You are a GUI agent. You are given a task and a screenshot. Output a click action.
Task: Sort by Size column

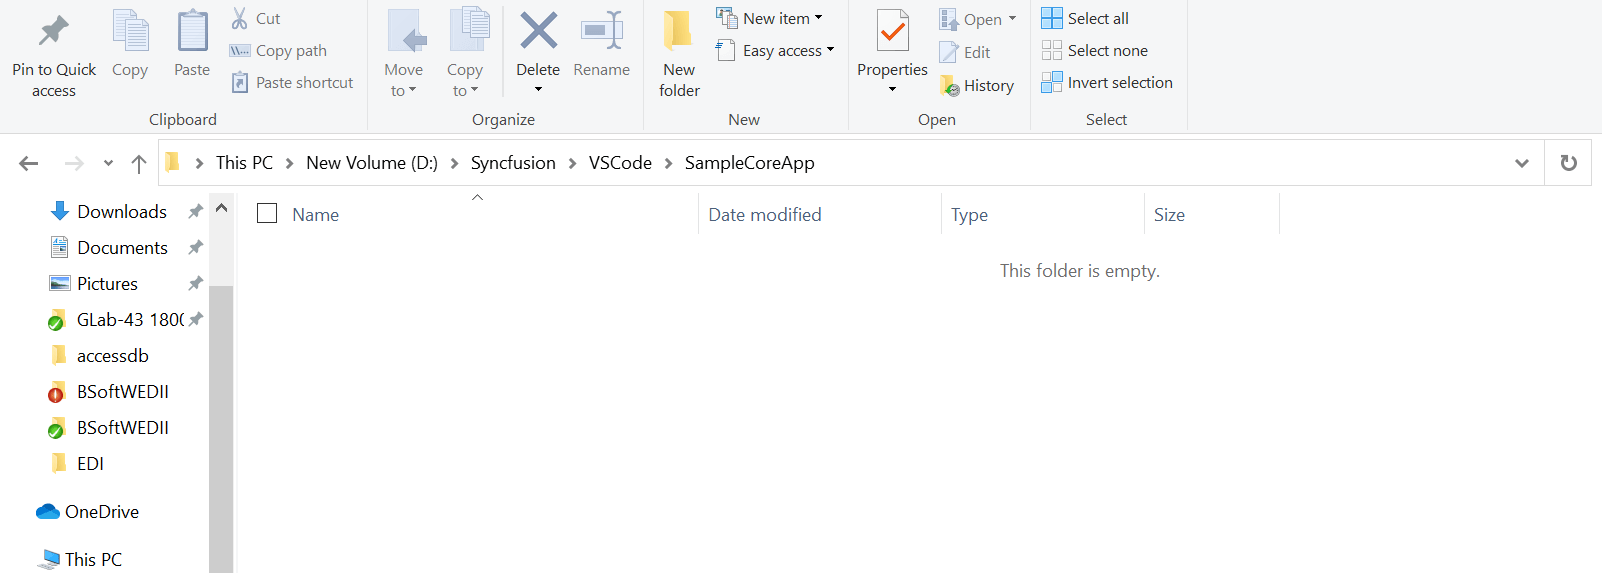click(x=1169, y=215)
